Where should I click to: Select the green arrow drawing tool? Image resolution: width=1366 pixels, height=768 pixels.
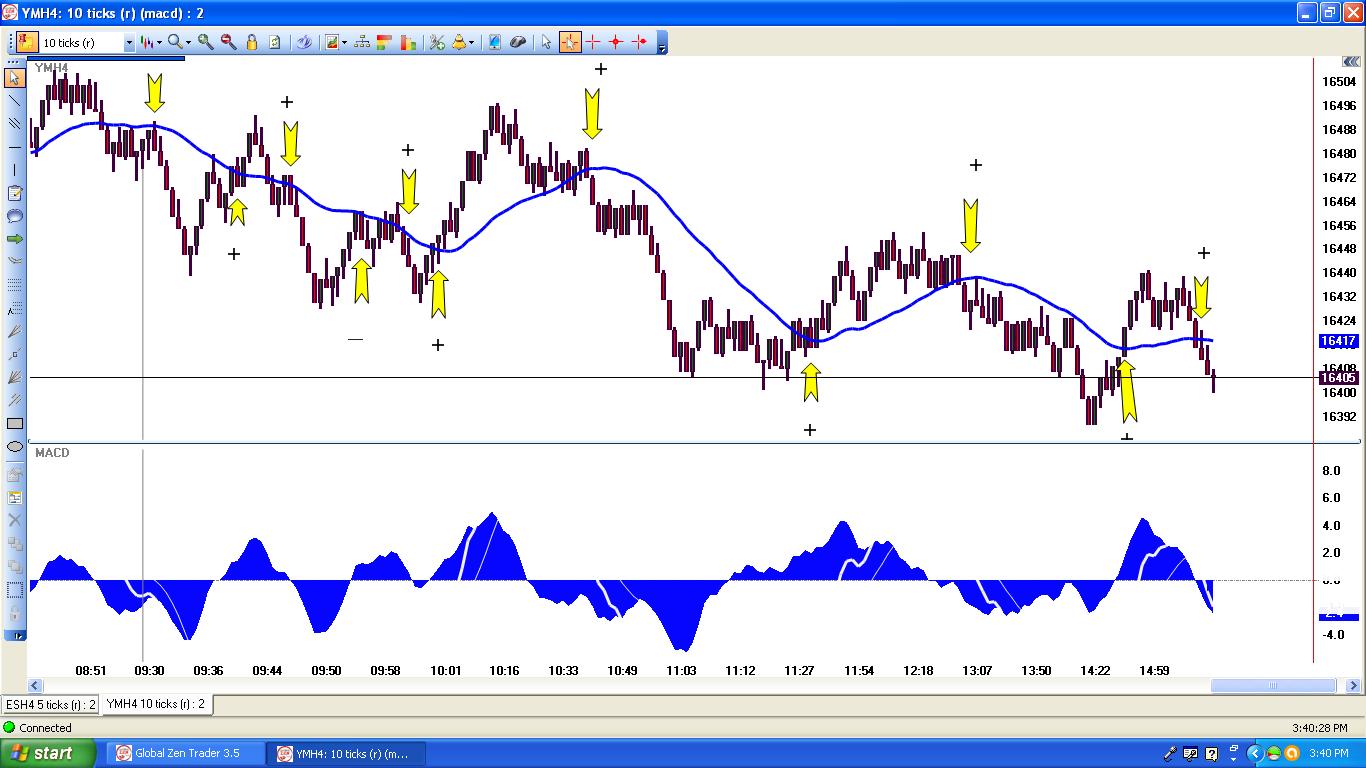pos(15,239)
